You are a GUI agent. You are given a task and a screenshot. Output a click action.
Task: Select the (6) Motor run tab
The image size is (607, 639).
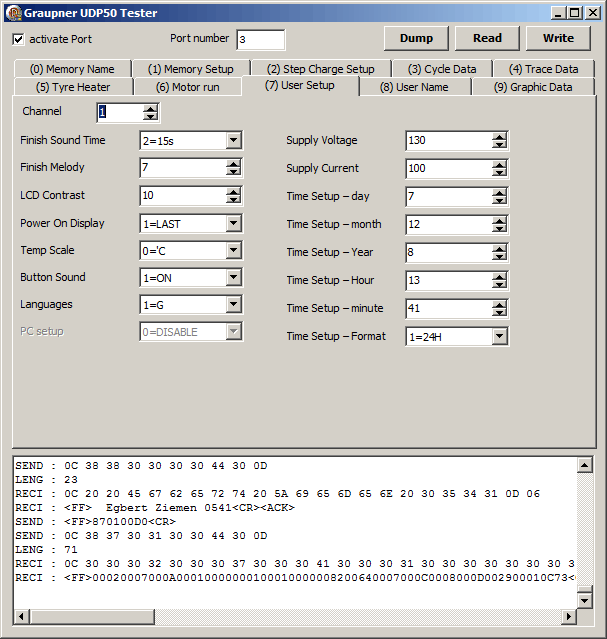tap(188, 87)
